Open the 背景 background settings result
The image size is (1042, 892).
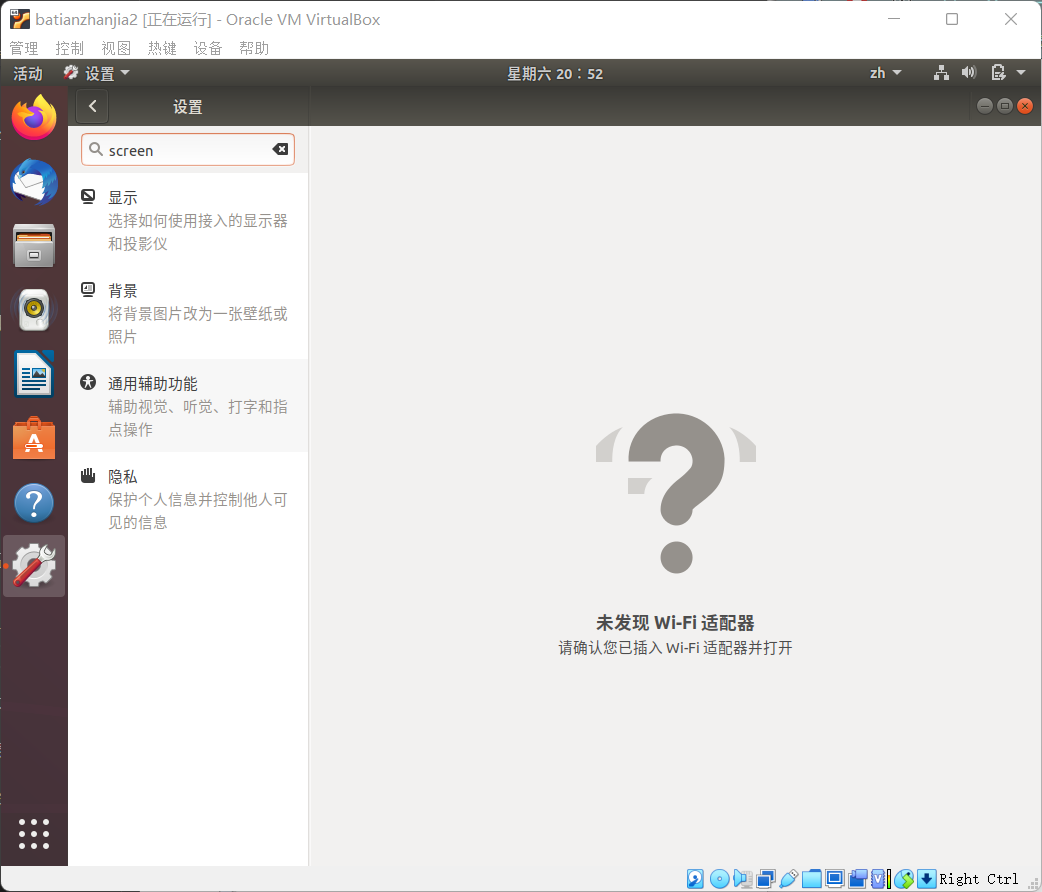188,313
